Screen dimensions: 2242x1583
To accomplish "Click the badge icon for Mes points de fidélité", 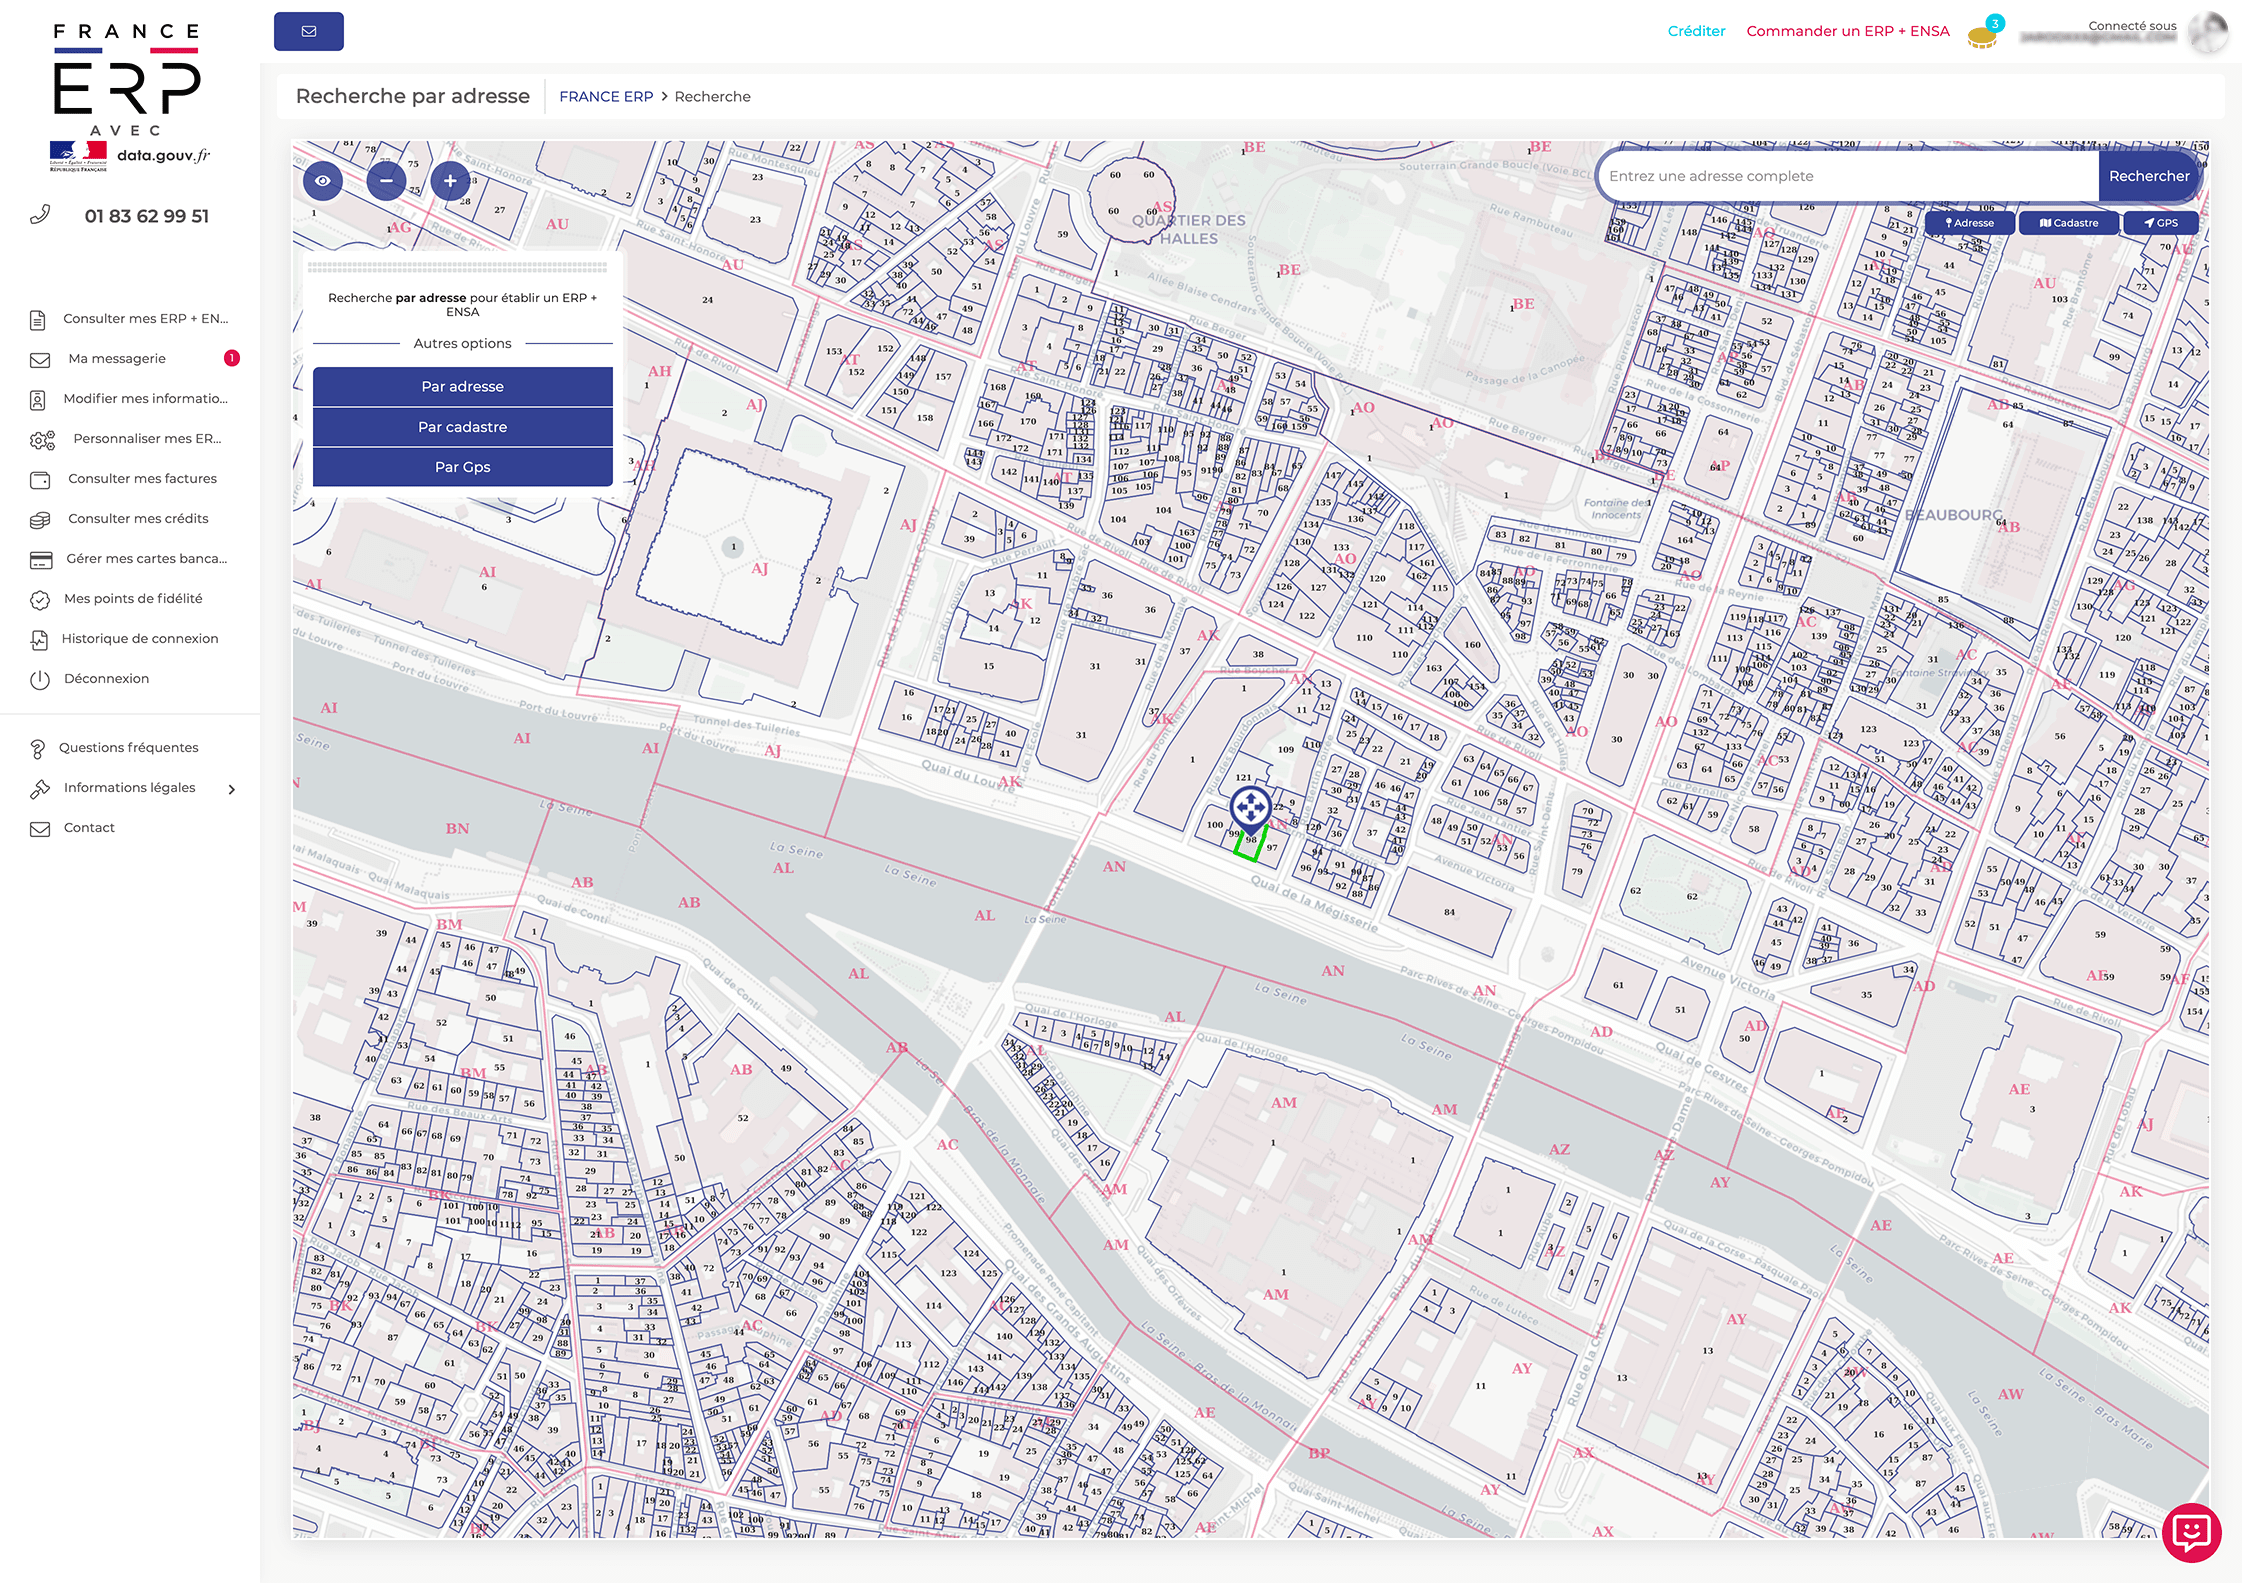I will (x=40, y=600).
